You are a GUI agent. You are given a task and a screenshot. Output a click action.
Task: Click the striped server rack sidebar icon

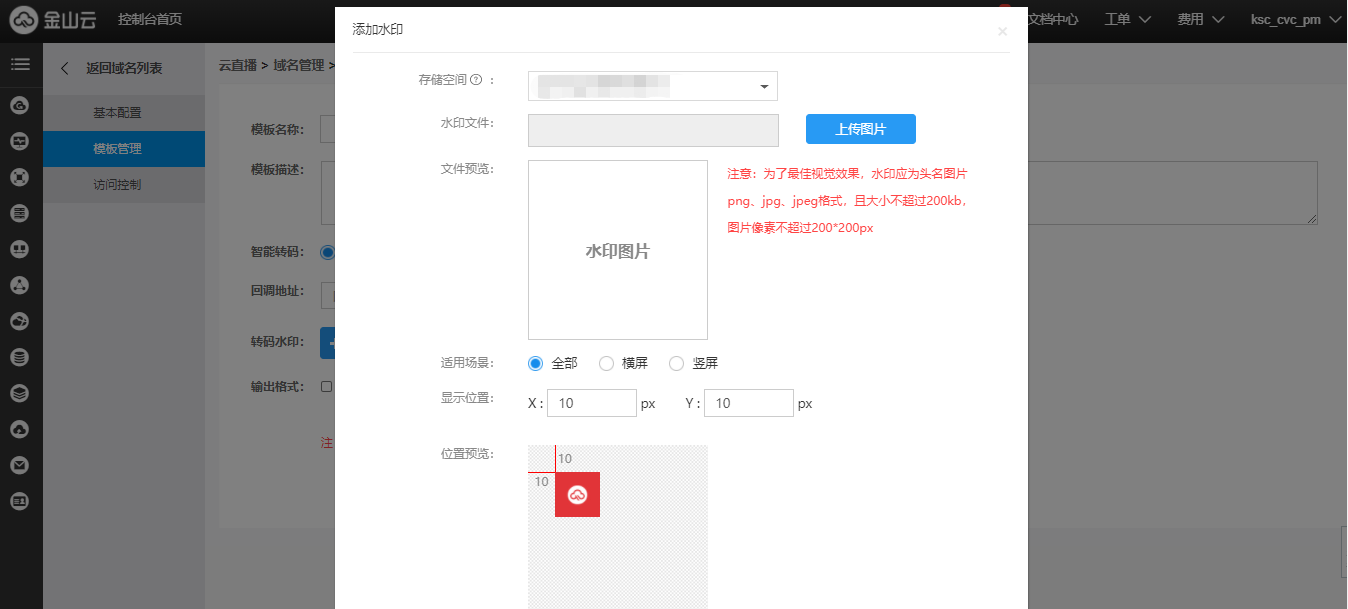click(x=19, y=213)
